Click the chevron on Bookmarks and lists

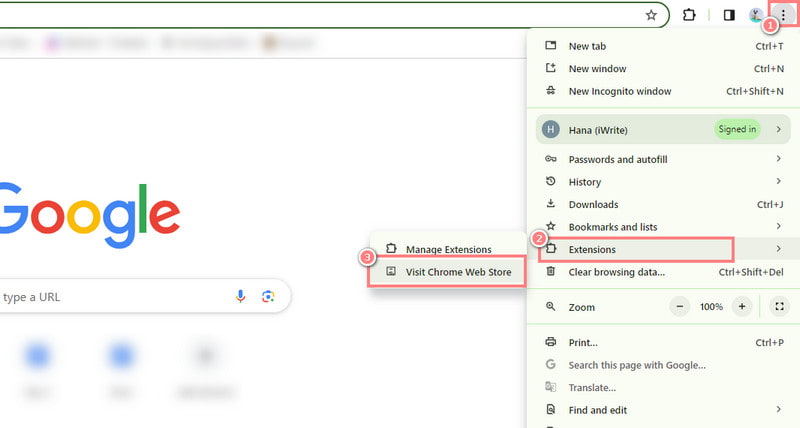(779, 226)
